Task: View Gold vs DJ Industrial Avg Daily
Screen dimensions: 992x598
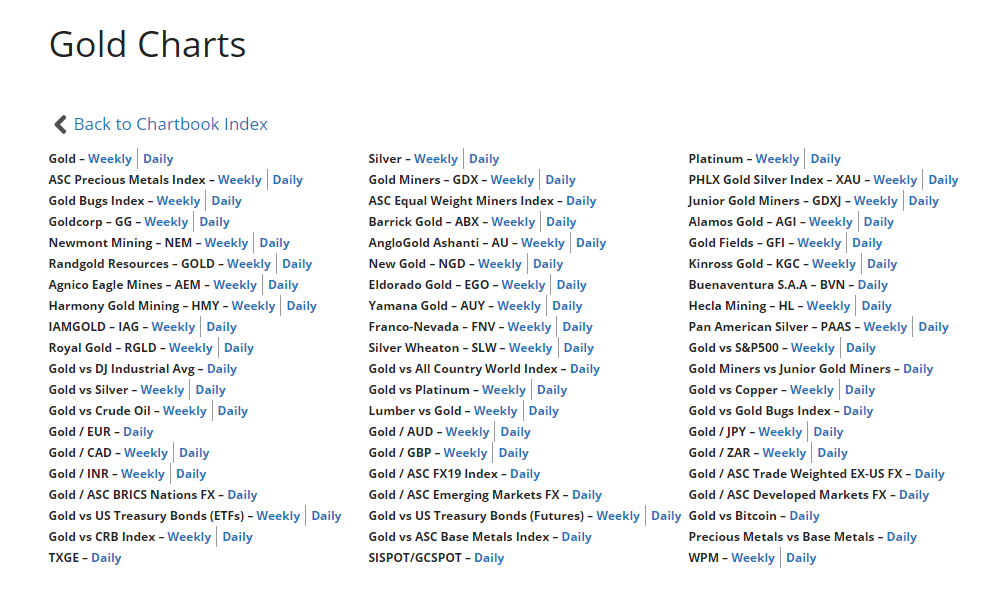Action: [x=222, y=368]
